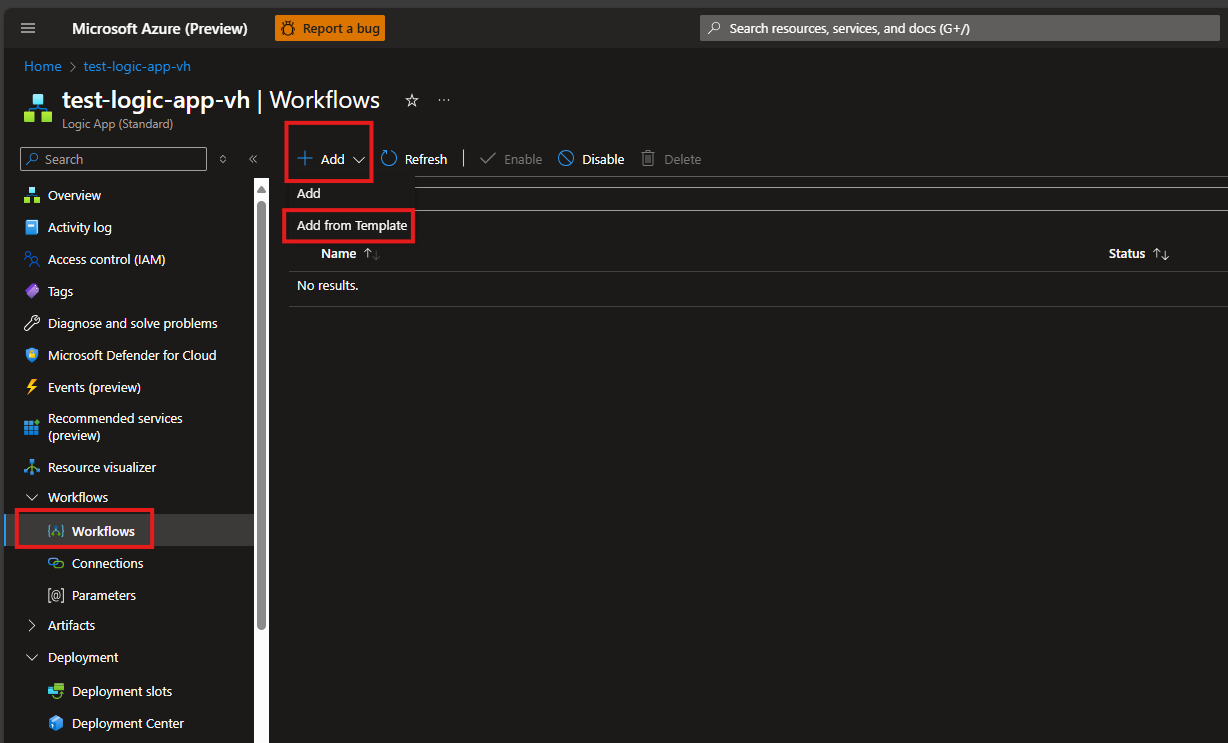The image size is (1228, 743).
Task: Click the Disable toolbar button
Action: coord(591,159)
